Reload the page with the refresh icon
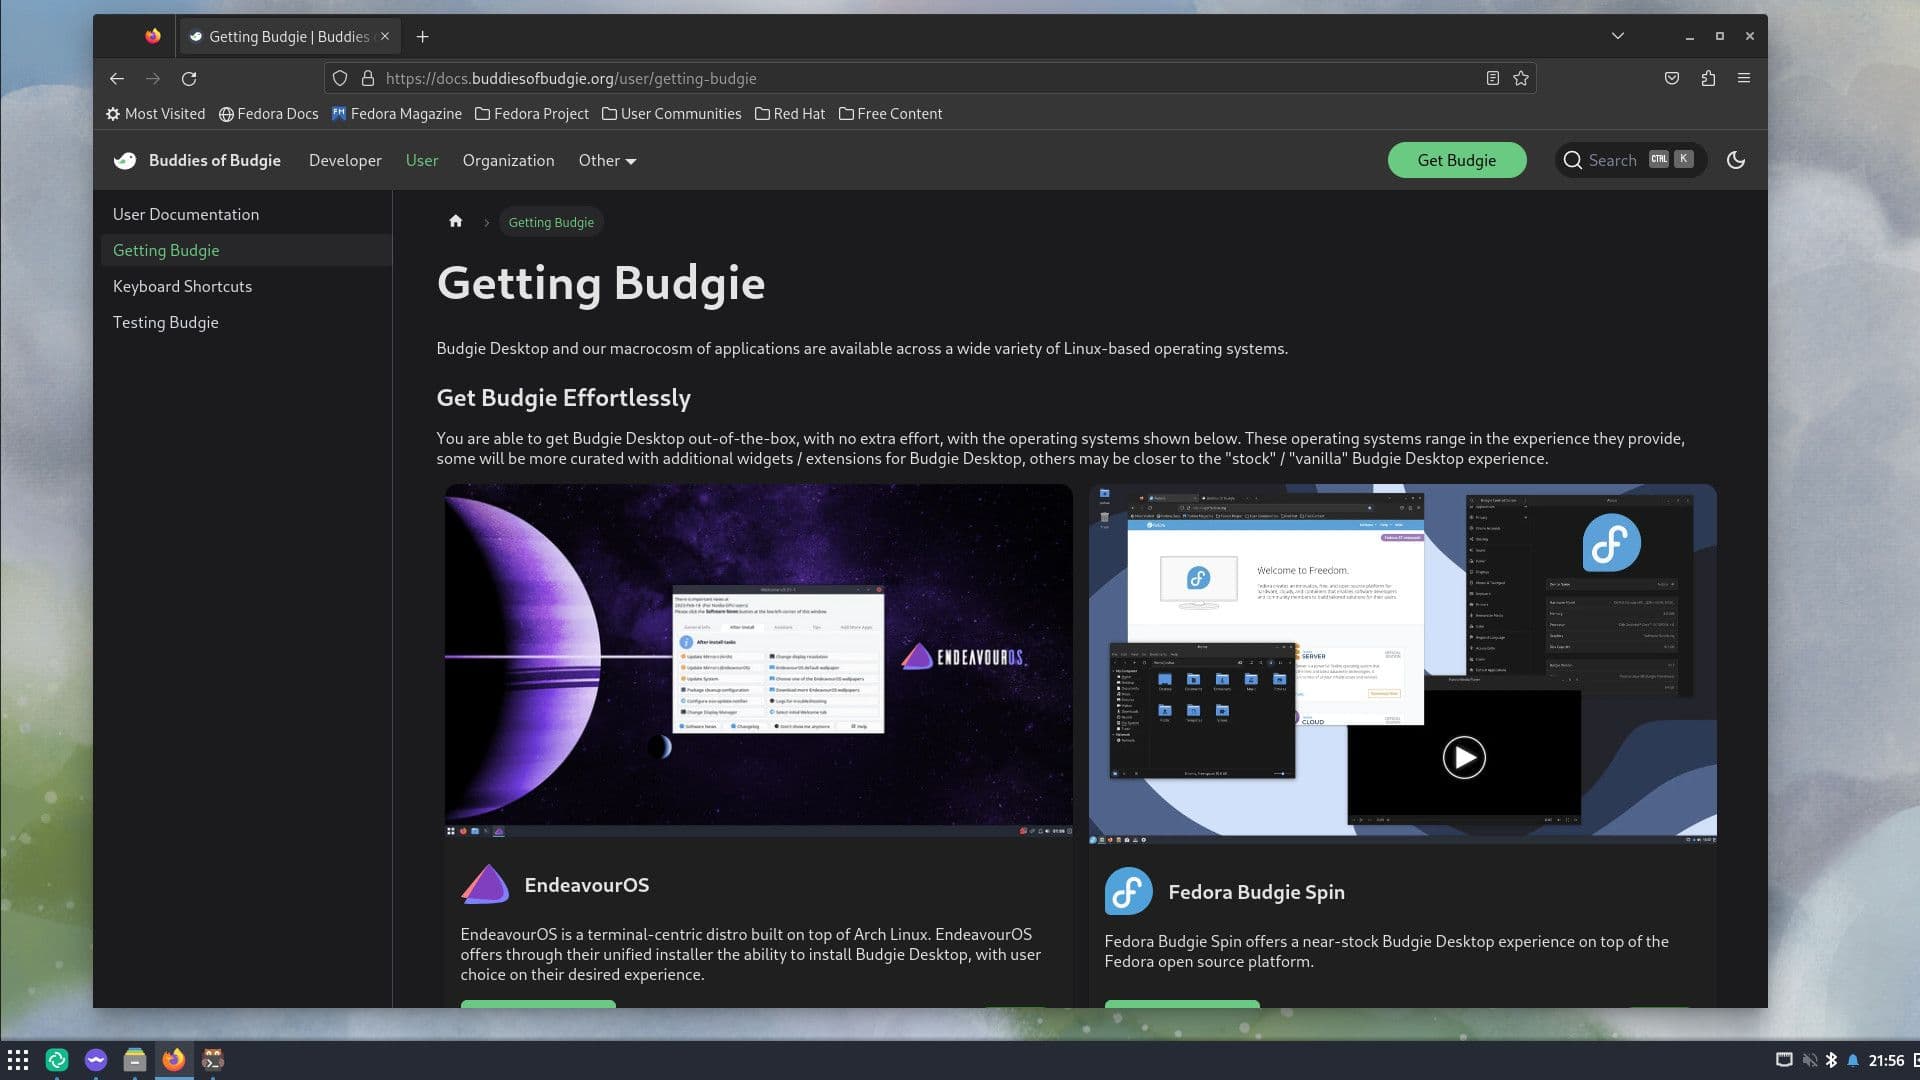The width and height of the screenshot is (1920, 1080). pos(189,78)
